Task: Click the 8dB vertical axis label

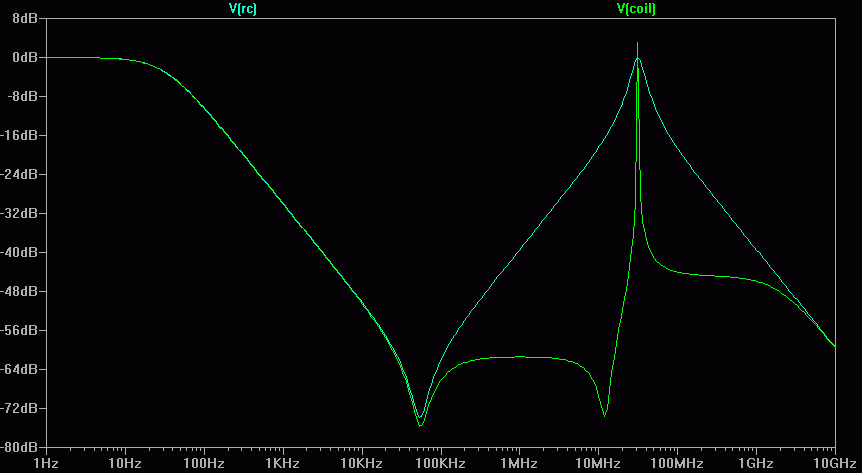Action: (x=25, y=19)
